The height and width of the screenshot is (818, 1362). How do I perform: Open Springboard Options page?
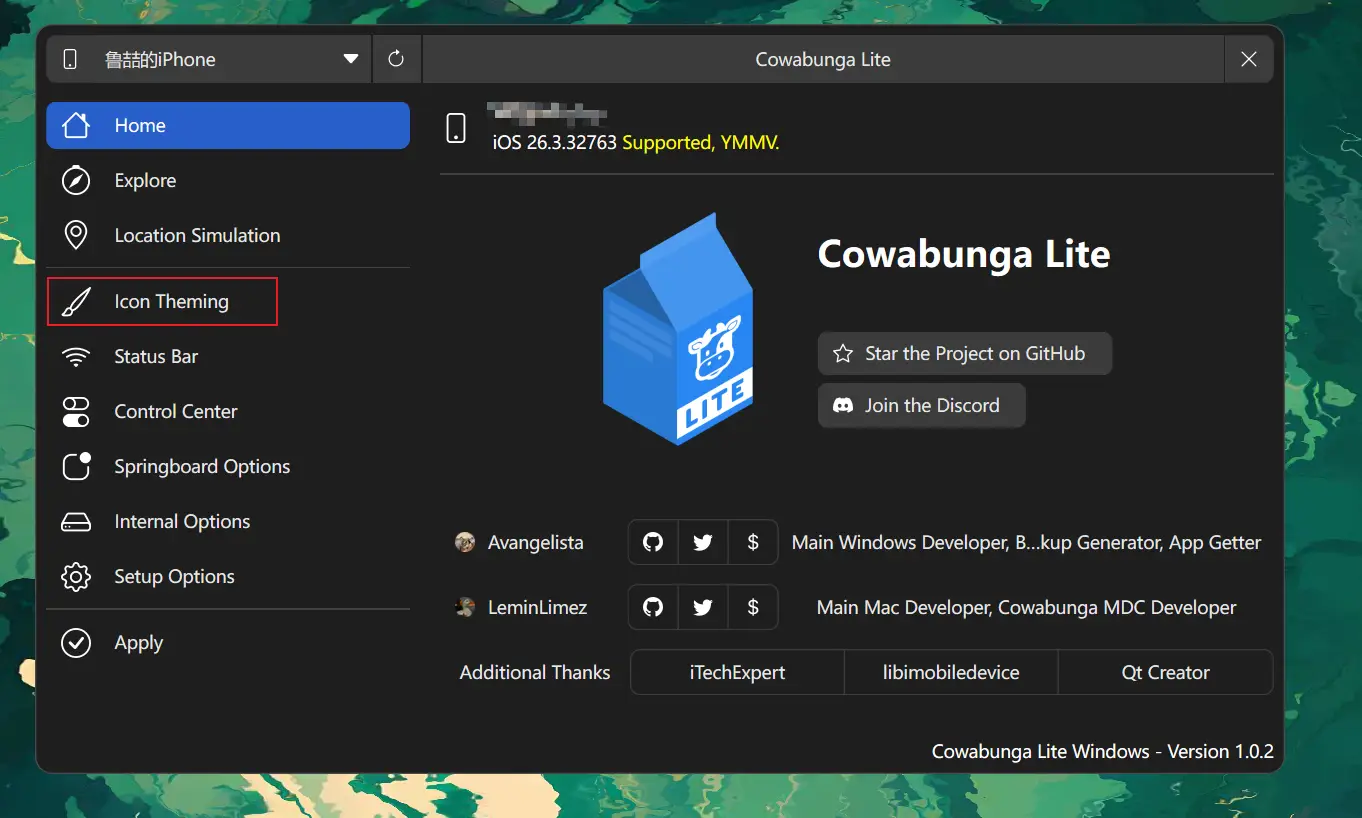201,467
